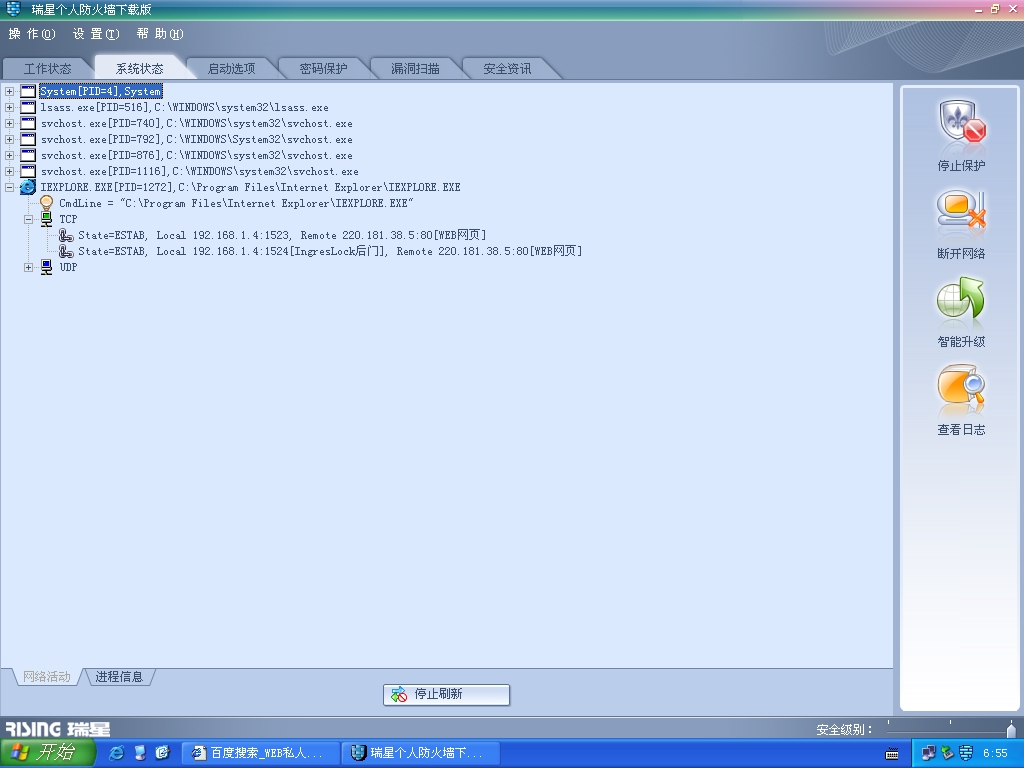Screen dimensions: 1024x768
Task: Switch to the 启动选项 tab
Action: click(231, 69)
